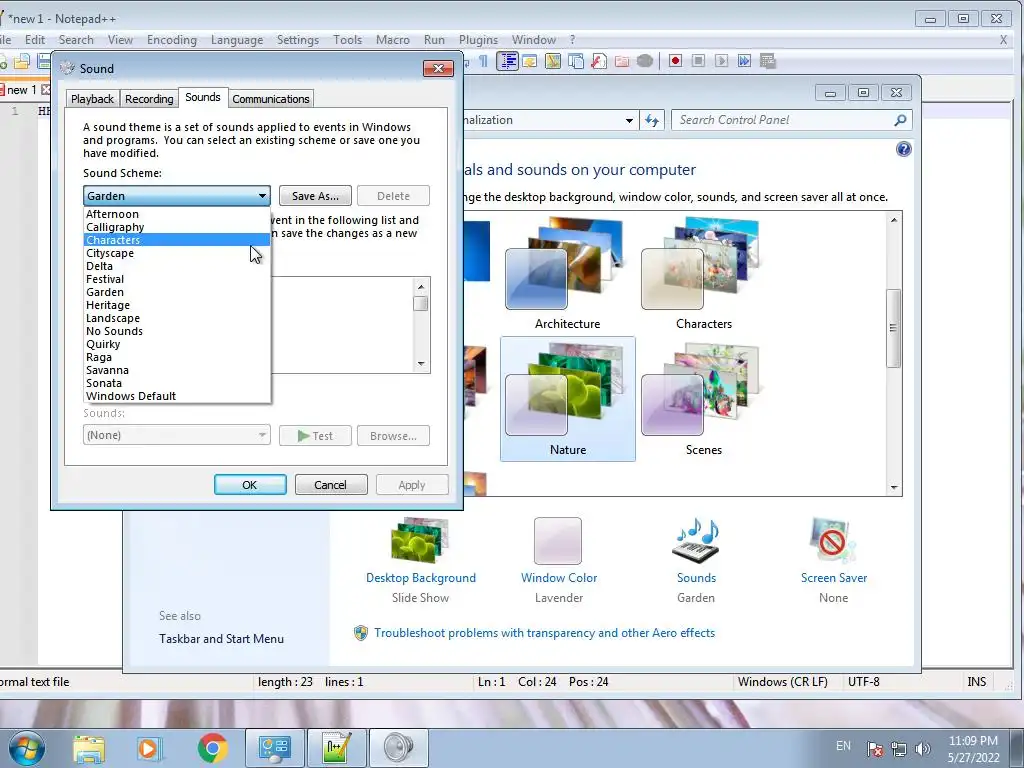Open the Settings menu in Notepad++
This screenshot has width=1024, height=768.
(298, 40)
